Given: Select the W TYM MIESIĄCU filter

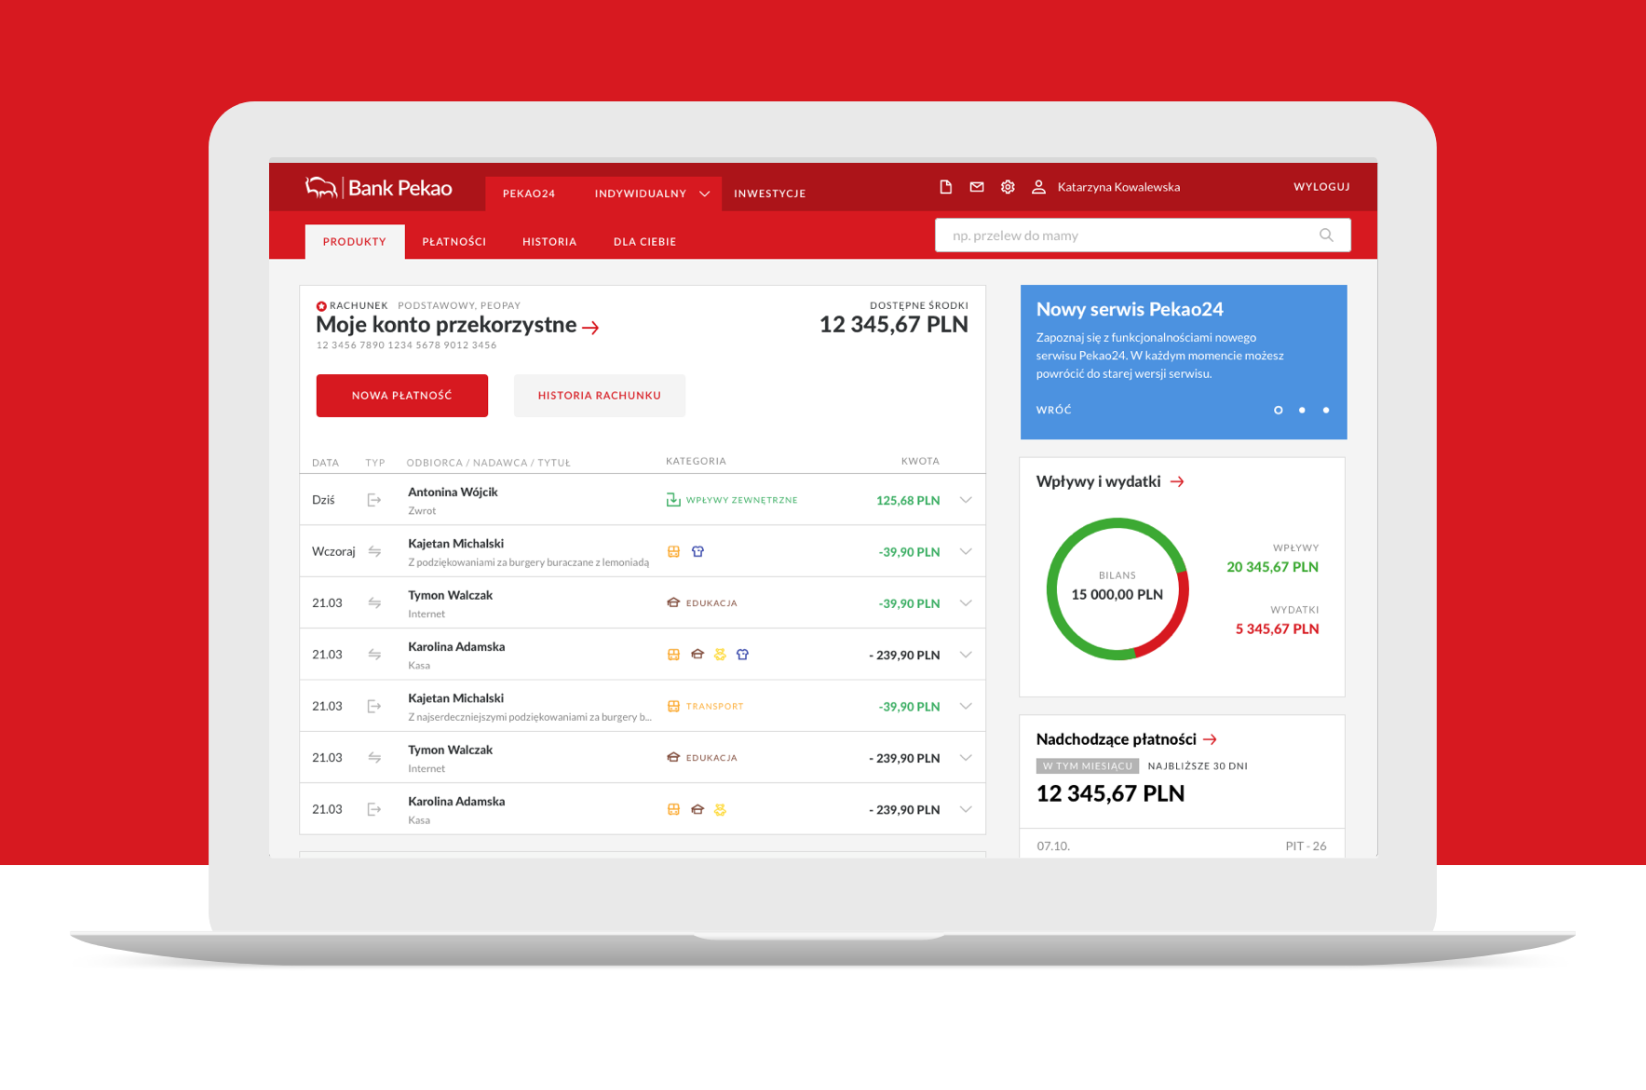Looking at the screenshot, I should tap(1088, 766).
